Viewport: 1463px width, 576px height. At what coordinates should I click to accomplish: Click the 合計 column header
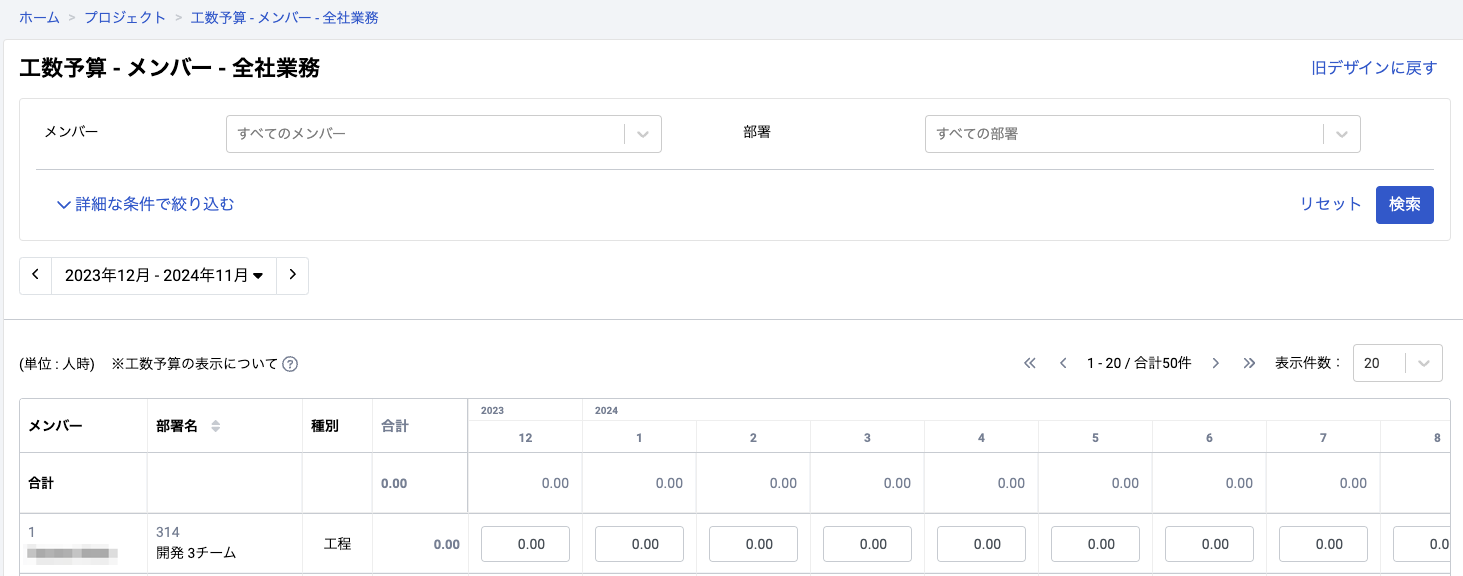[395, 426]
